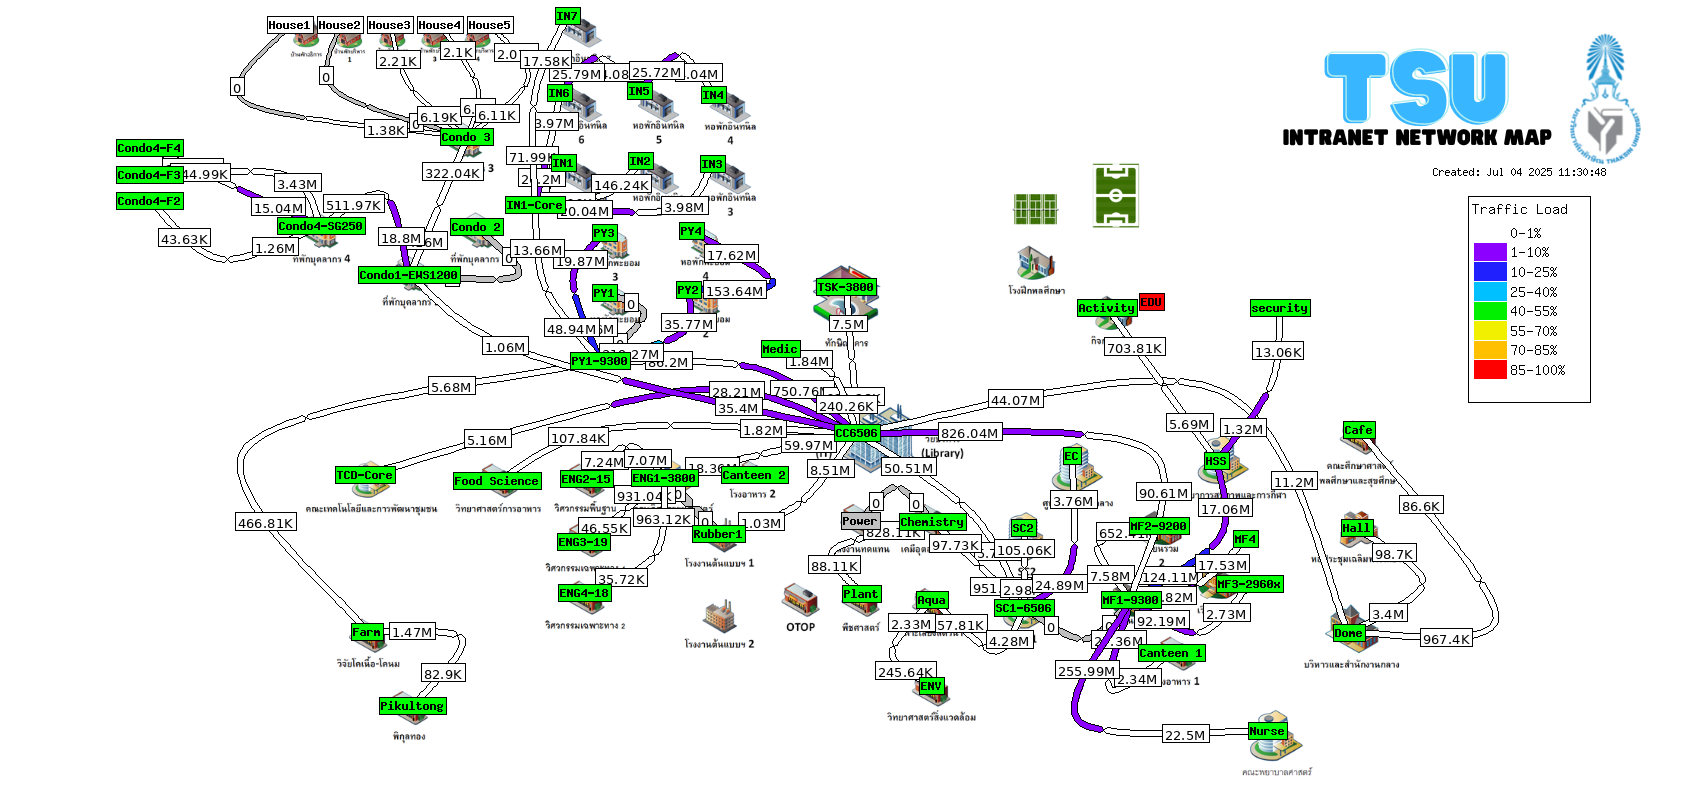Screen dimensions: 1700x800
Task: Click the Condo1-EHS1200 node
Action: pyautogui.click(x=409, y=275)
